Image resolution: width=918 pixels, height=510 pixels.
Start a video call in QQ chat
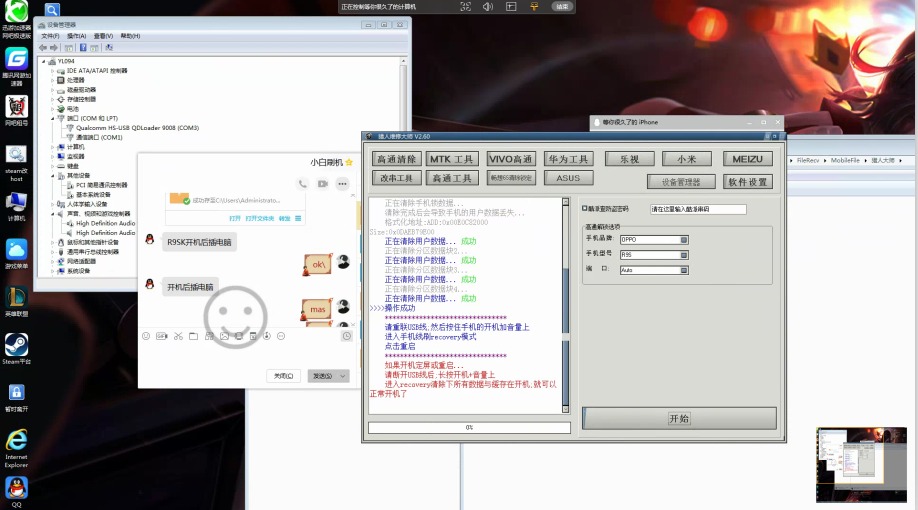point(323,184)
